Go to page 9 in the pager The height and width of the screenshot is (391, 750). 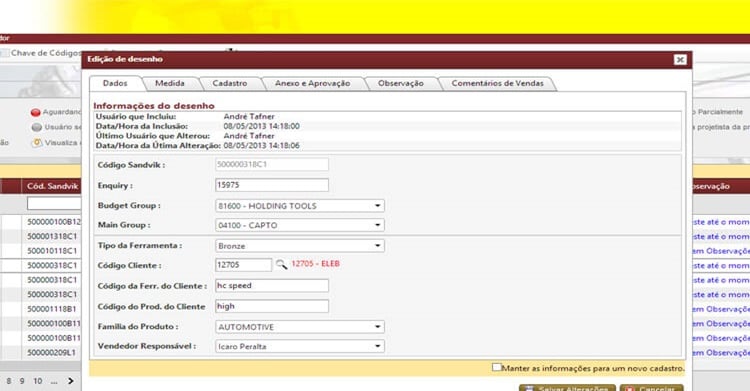click(22, 381)
